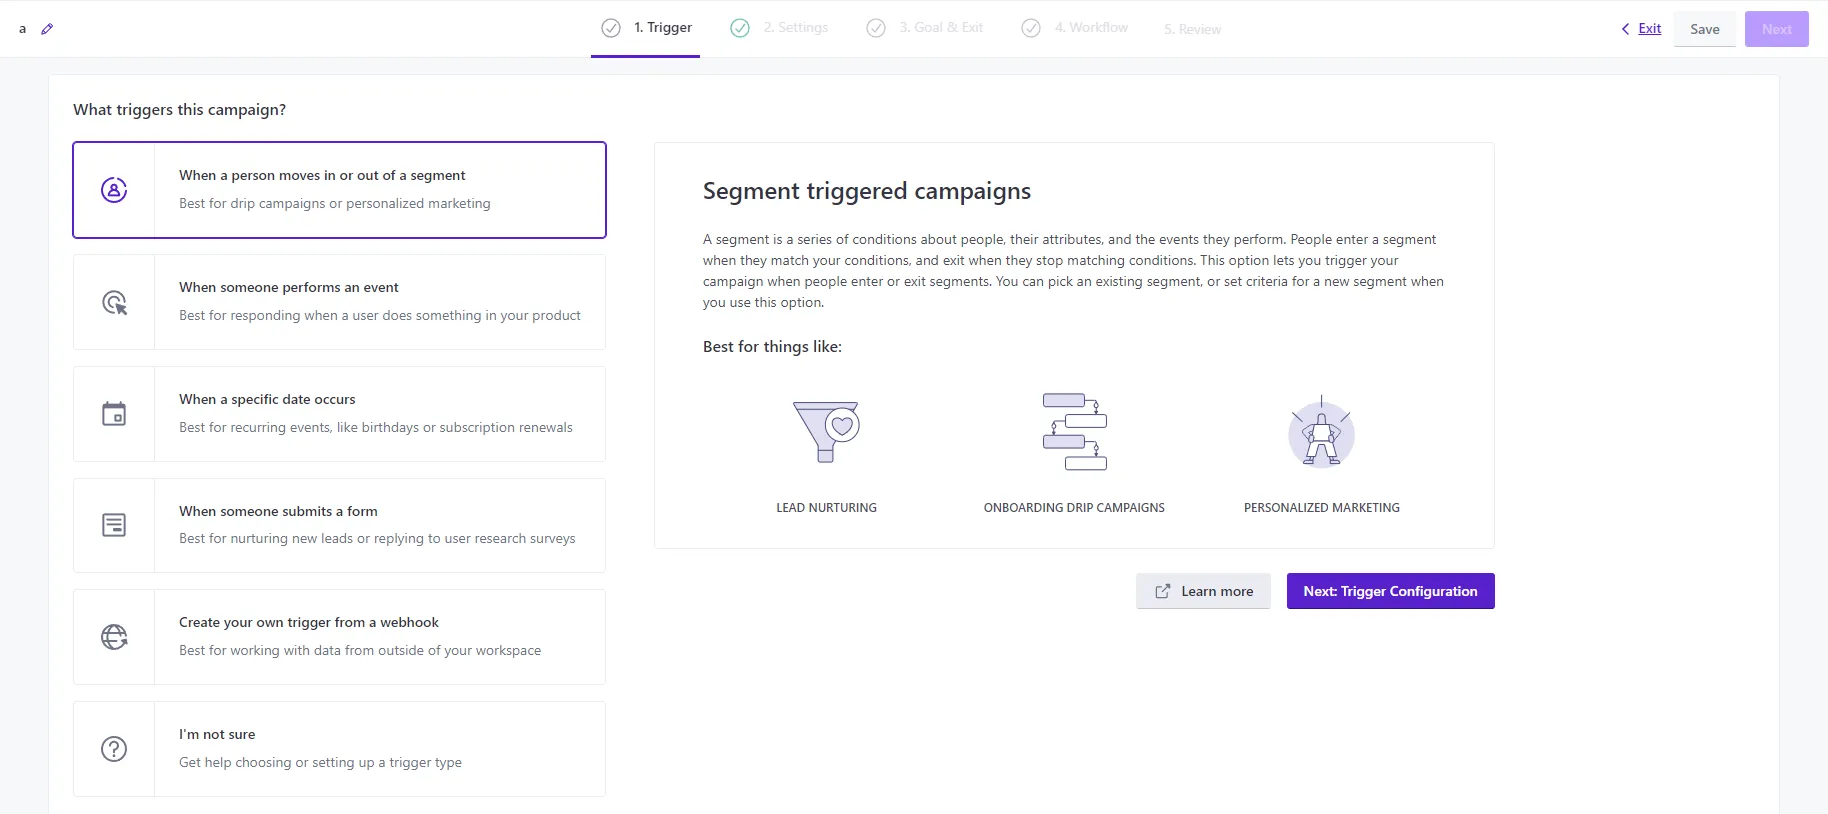Screen dimensions: 1828x814
Task: Click the lead nurturing funnel illustration
Action: (x=826, y=432)
